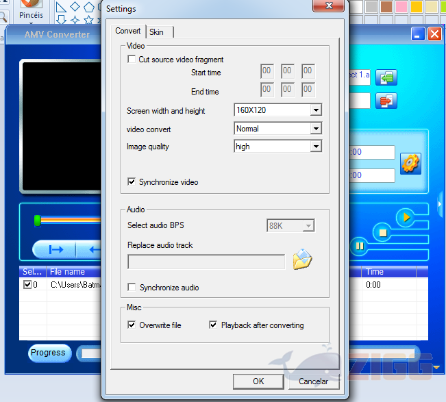Select the pentagon shape in Paint
The width and height of the screenshot is (446, 402).
(89, 7)
